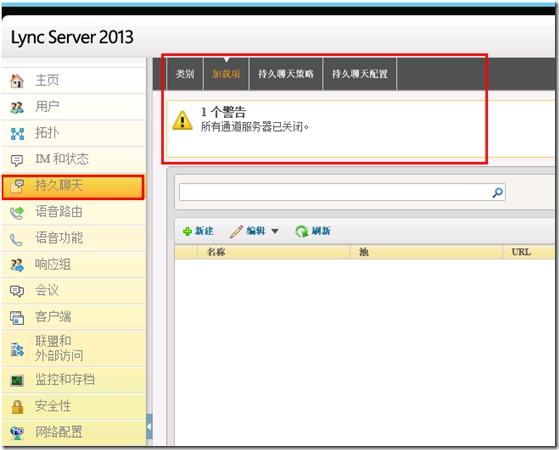Click the house icon for 主页
The height and width of the screenshot is (450, 559).
click(x=17, y=81)
